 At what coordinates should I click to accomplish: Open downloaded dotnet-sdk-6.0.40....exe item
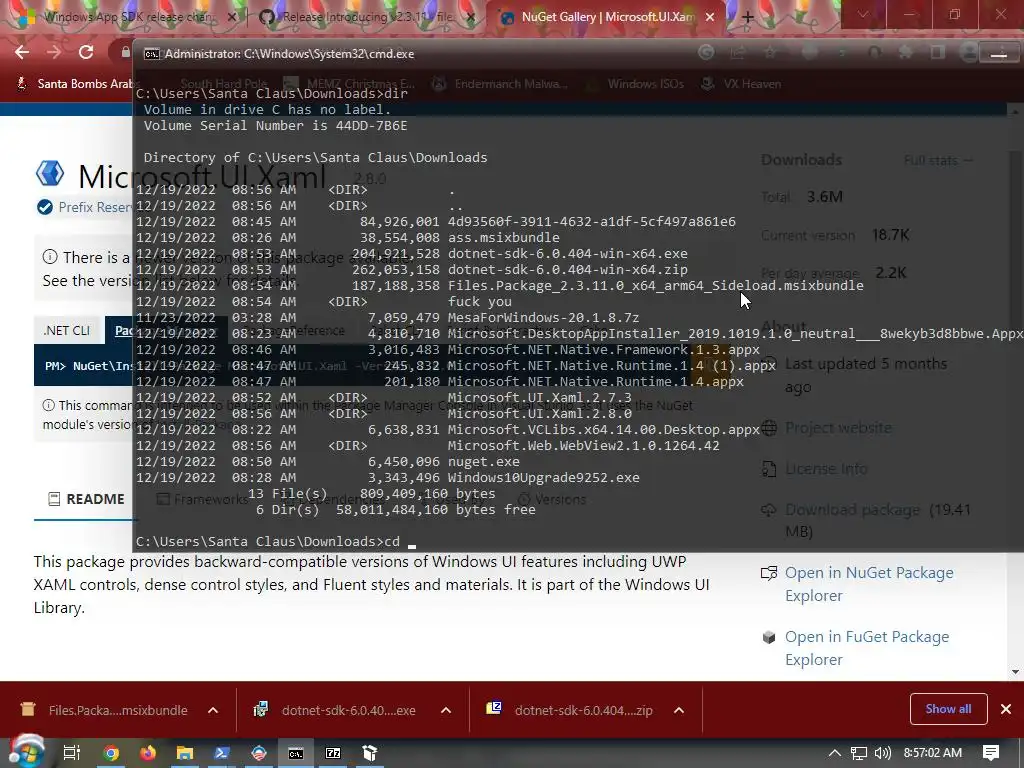pos(335,710)
